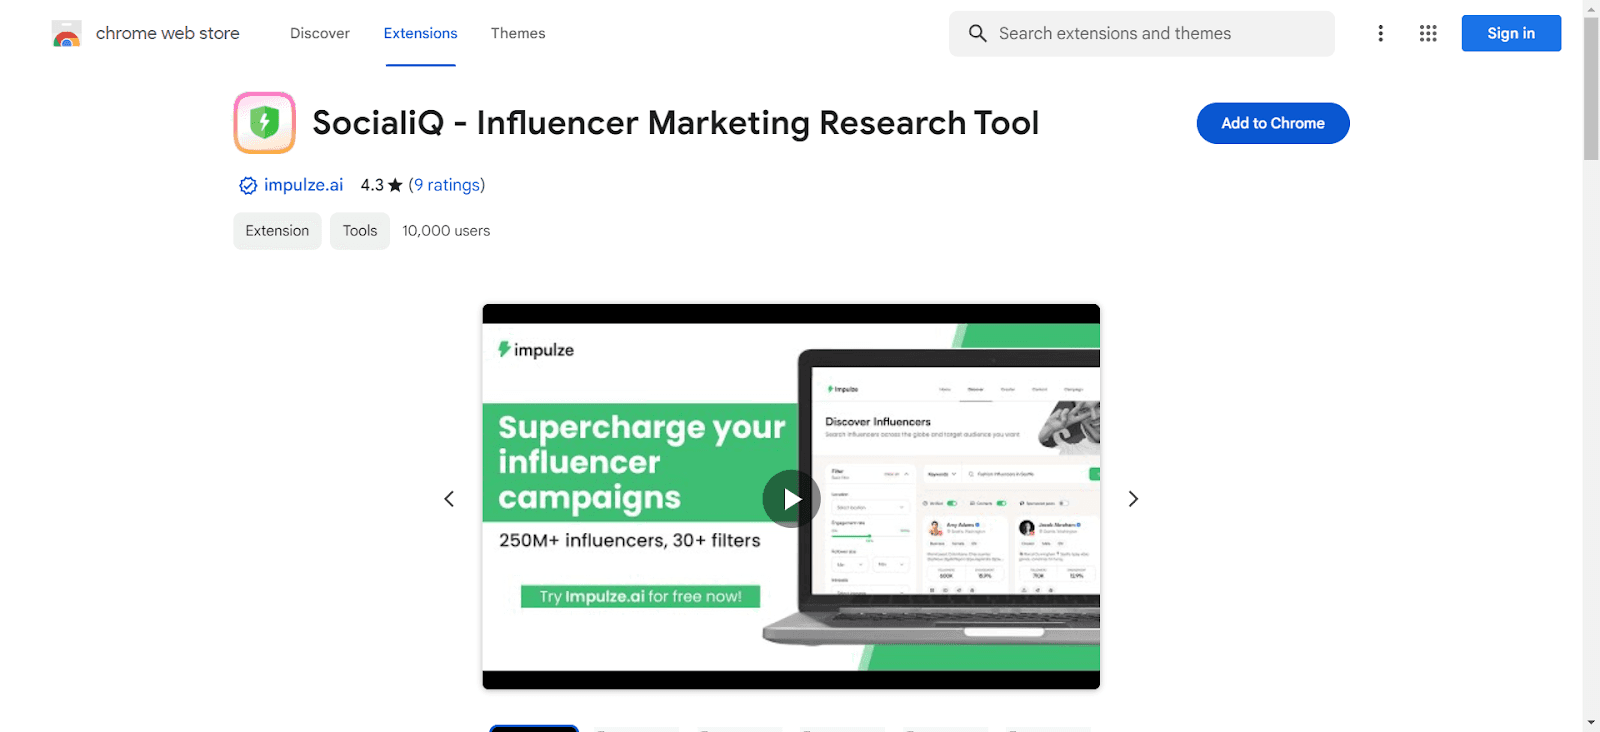
Task: Switch to the Extensions tab
Action: (420, 33)
